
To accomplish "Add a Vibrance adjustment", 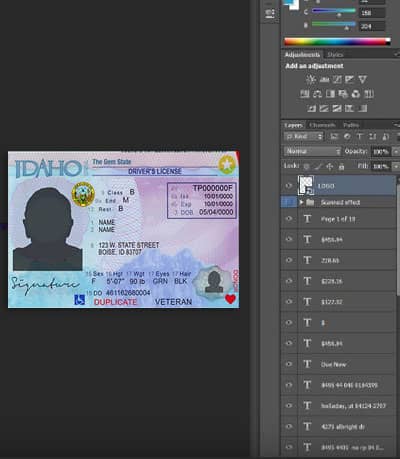I will click(362, 79).
